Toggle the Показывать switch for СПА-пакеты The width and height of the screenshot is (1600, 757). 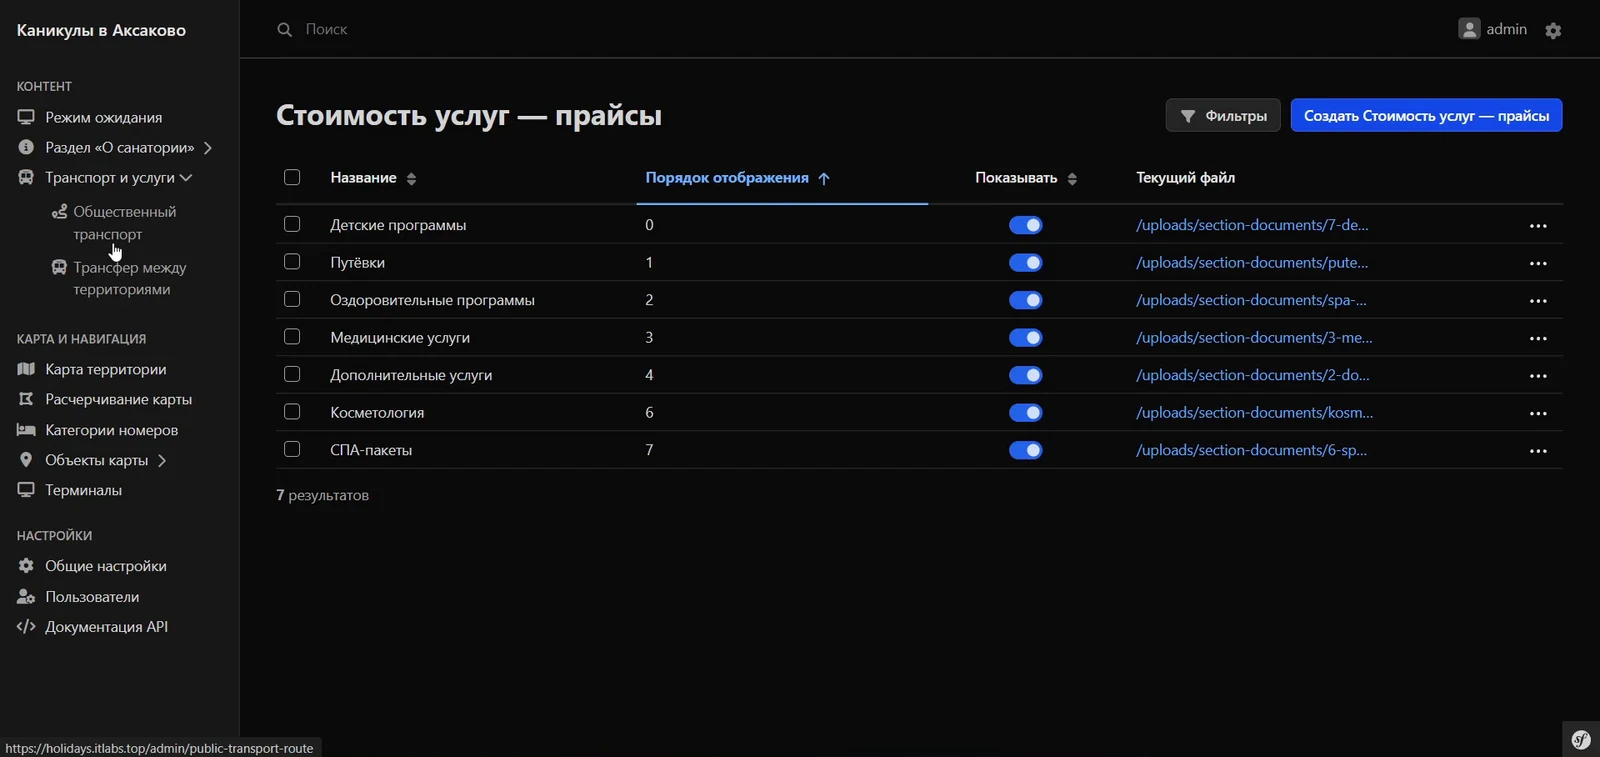(x=1025, y=450)
